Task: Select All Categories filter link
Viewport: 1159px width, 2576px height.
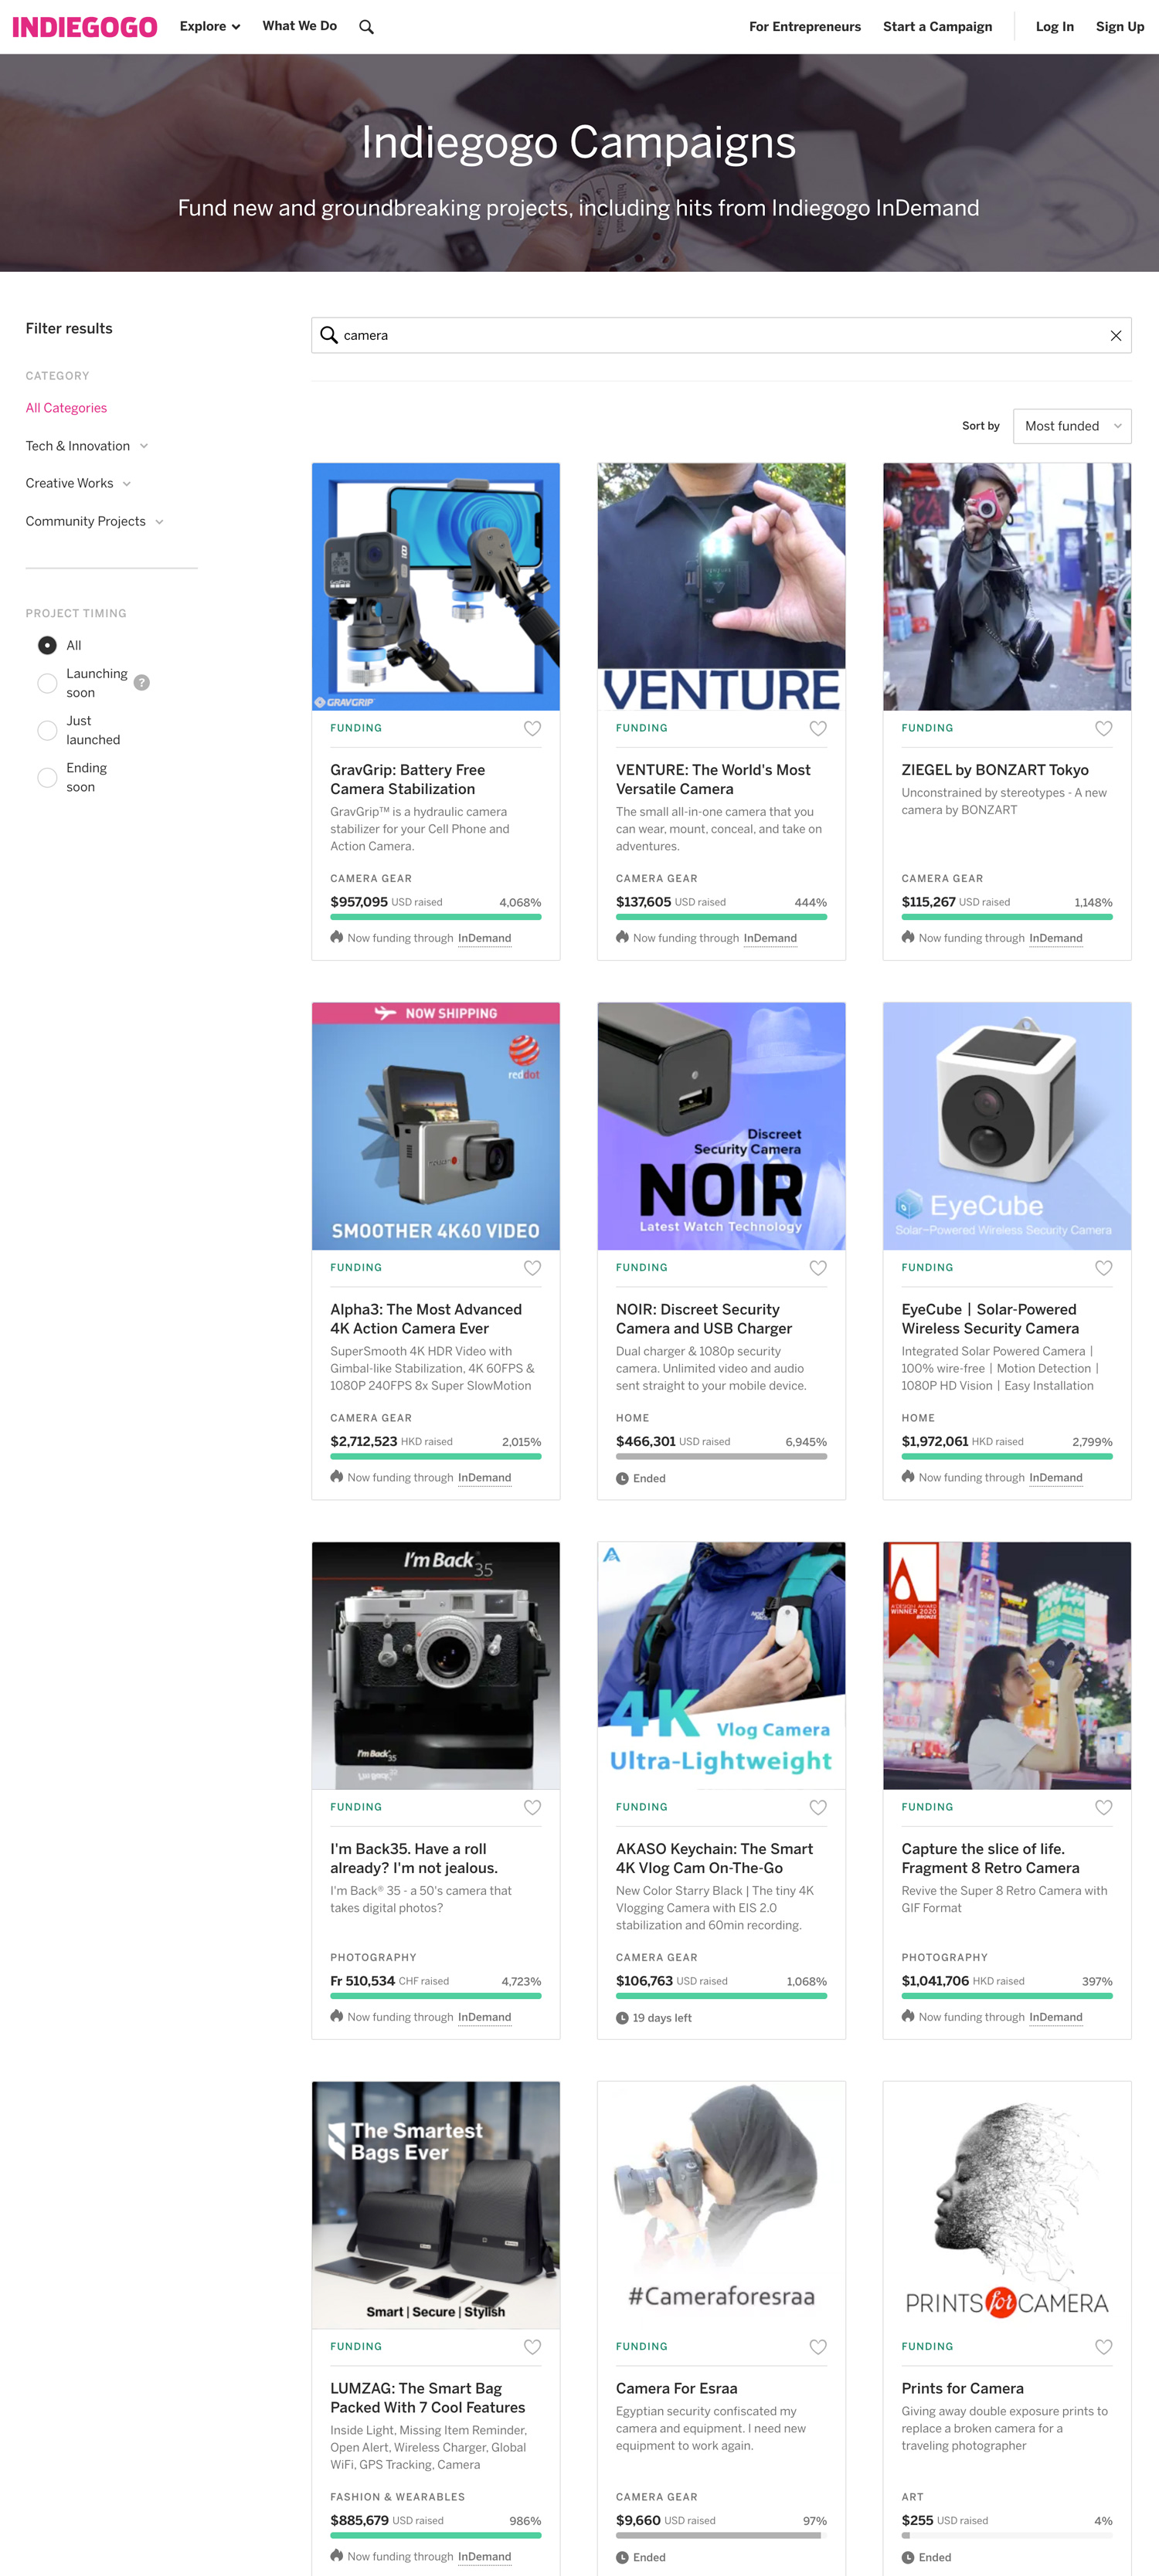Action: [x=66, y=408]
